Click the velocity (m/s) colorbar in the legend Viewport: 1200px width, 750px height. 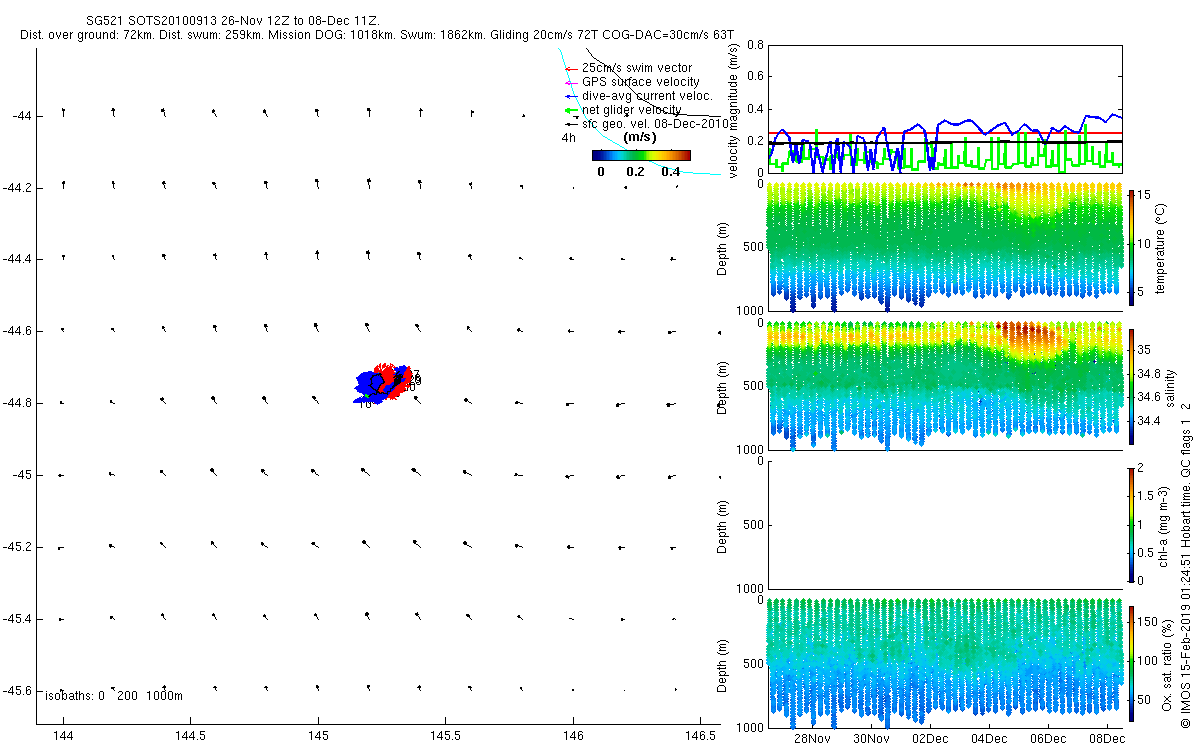640,155
